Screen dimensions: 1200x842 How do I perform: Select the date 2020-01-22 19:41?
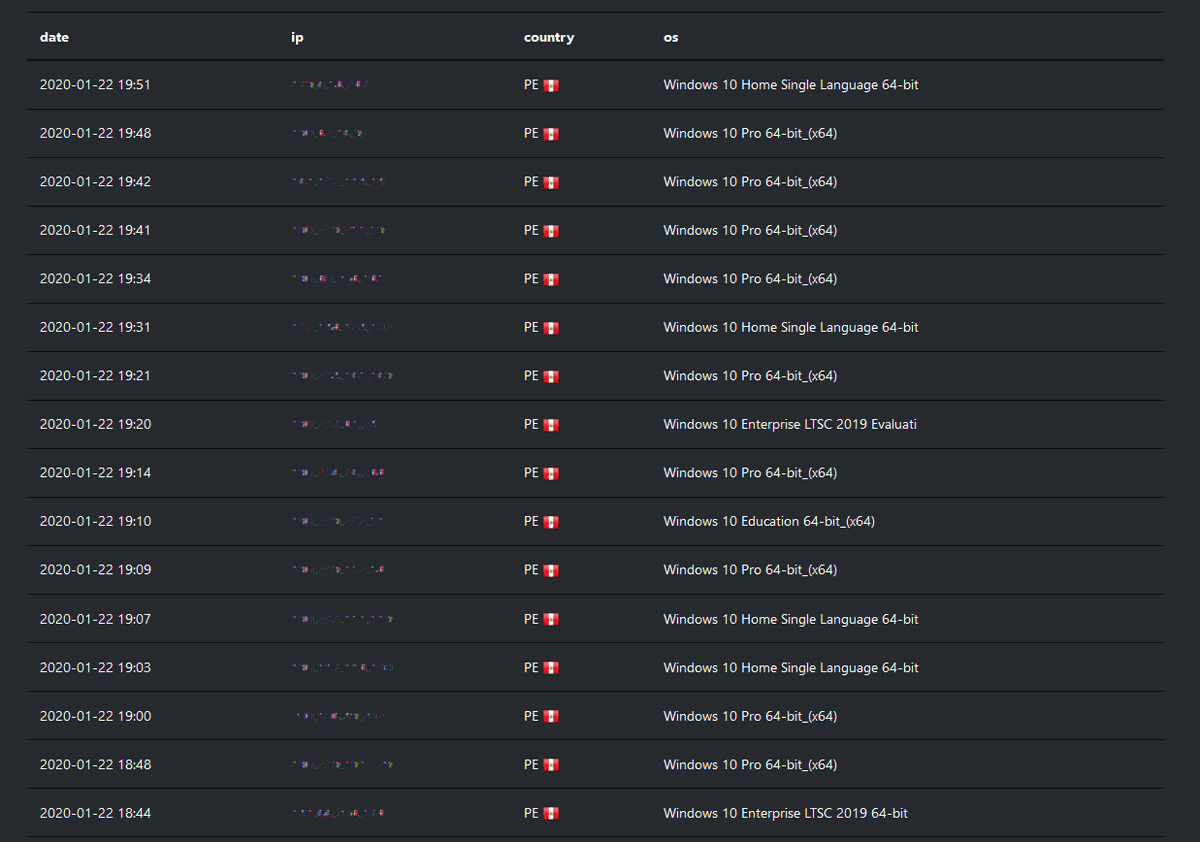[95, 230]
